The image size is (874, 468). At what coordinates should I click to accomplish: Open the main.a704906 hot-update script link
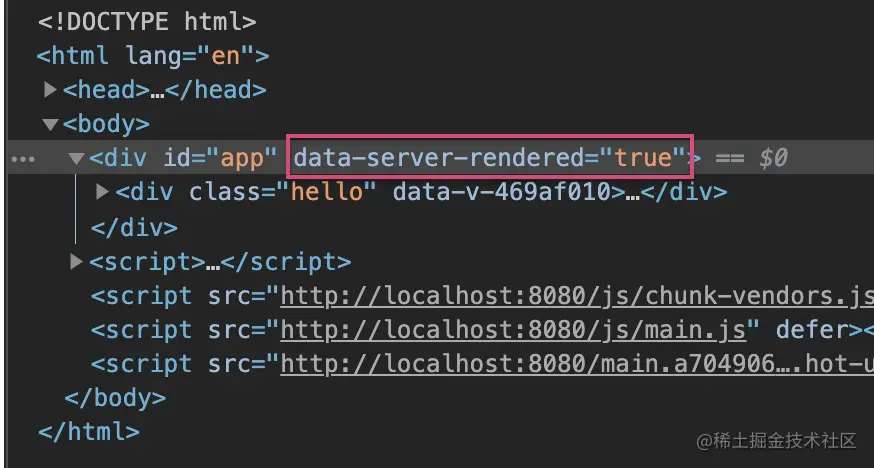577,364
